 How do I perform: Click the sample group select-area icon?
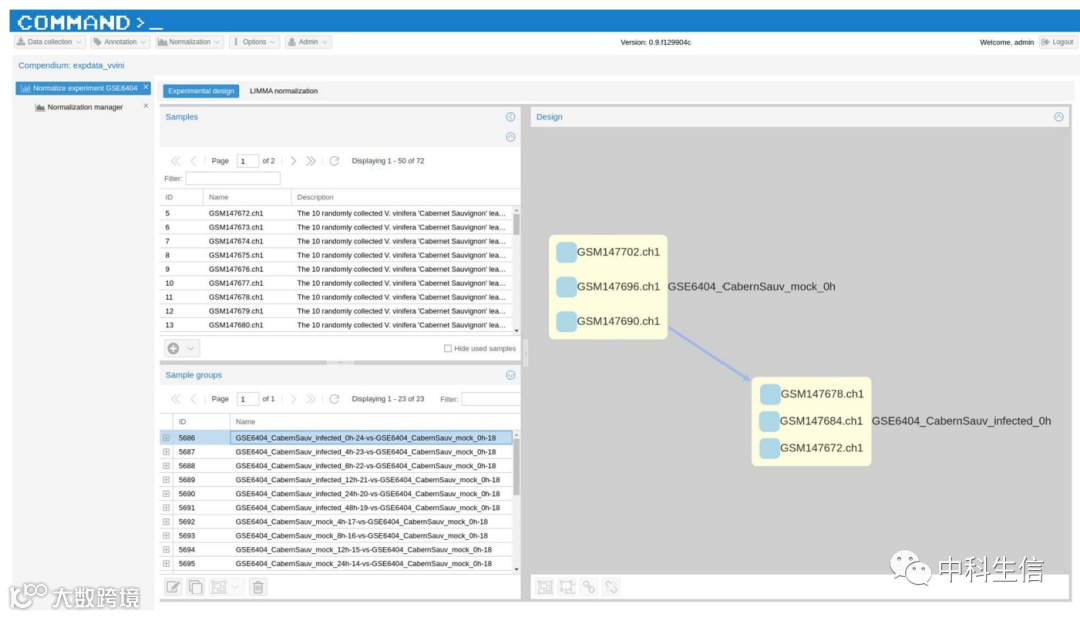click(218, 587)
